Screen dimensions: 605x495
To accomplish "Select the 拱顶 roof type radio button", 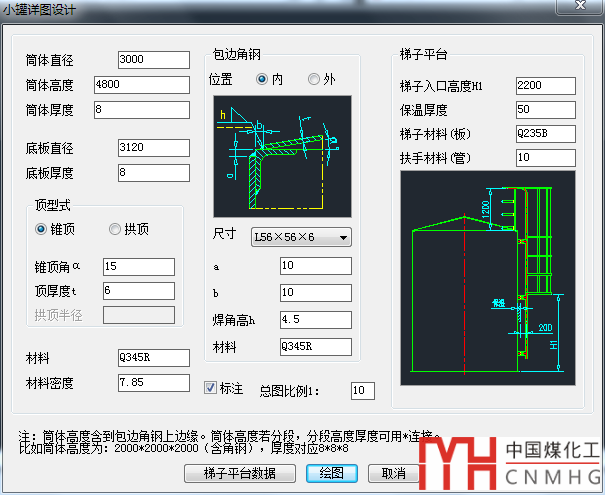I will click(x=115, y=229).
